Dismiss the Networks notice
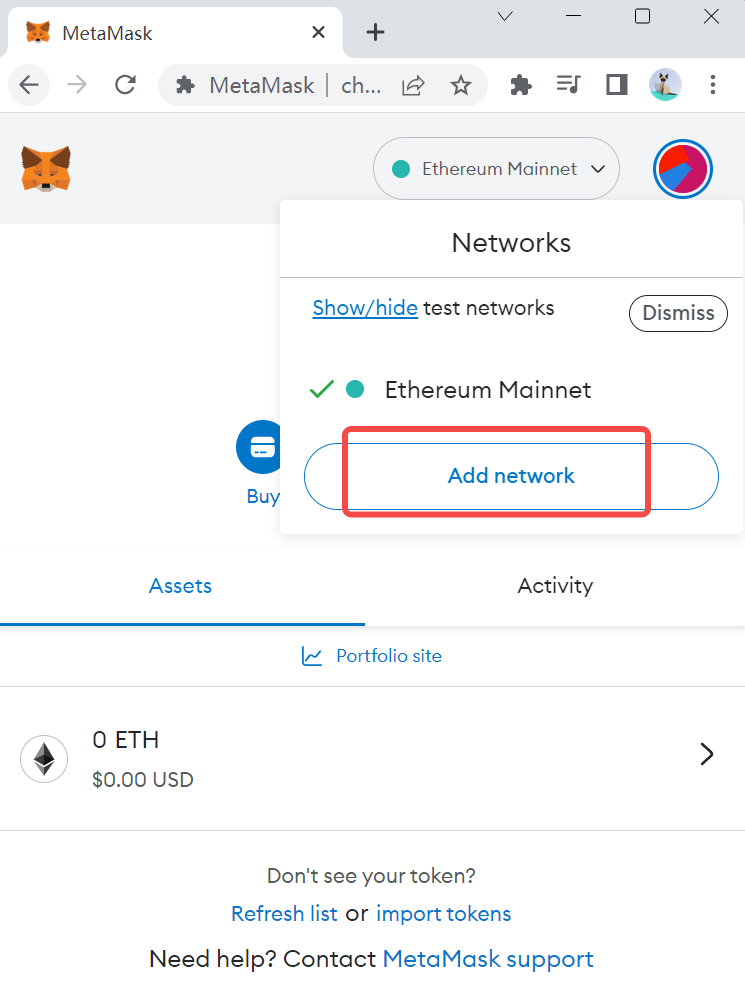Viewport: 745px width, 992px height. click(x=678, y=313)
